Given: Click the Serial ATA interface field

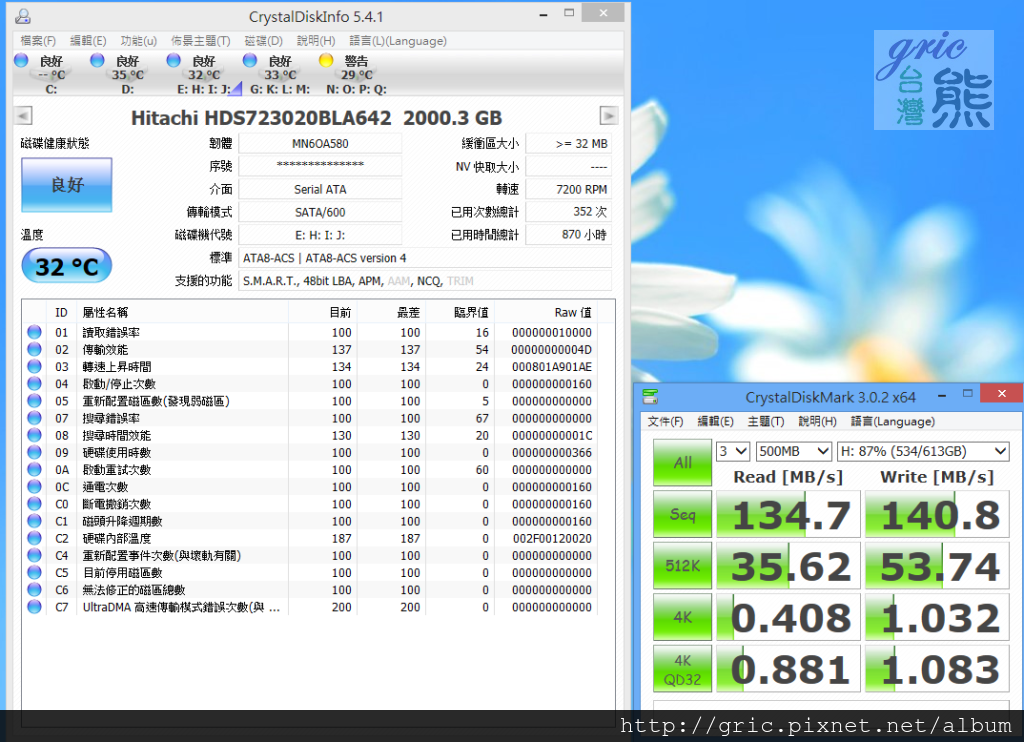Looking at the screenshot, I should pyautogui.click(x=320, y=189).
